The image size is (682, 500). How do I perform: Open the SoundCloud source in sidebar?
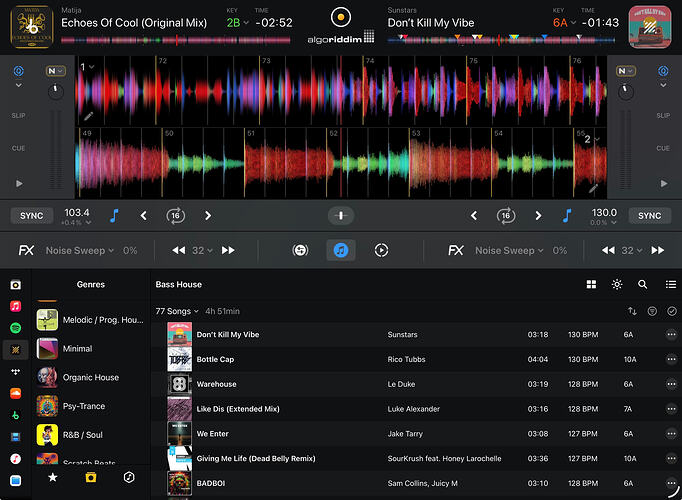coord(16,393)
